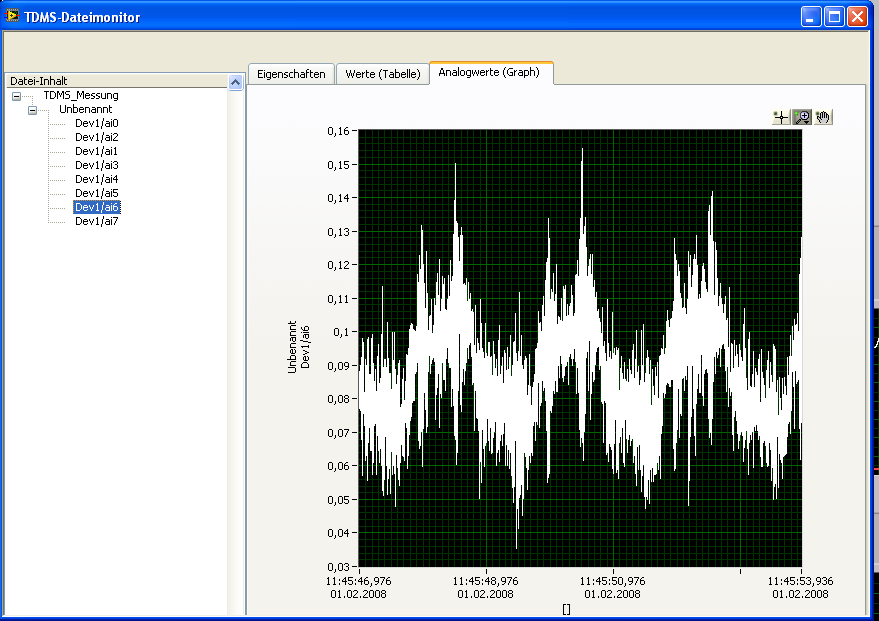Select the crosshair cursor tool
This screenshot has height=621, width=879.
tap(781, 117)
